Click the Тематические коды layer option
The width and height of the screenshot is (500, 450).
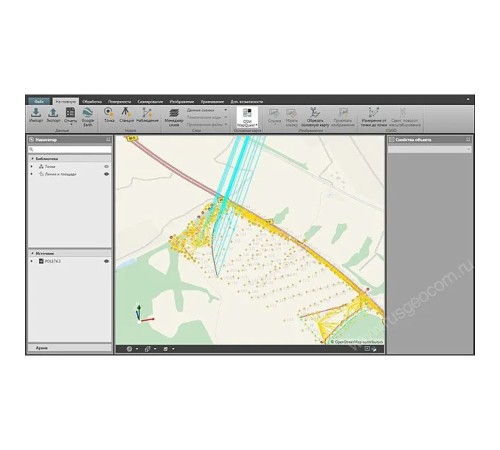coord(207,117)
